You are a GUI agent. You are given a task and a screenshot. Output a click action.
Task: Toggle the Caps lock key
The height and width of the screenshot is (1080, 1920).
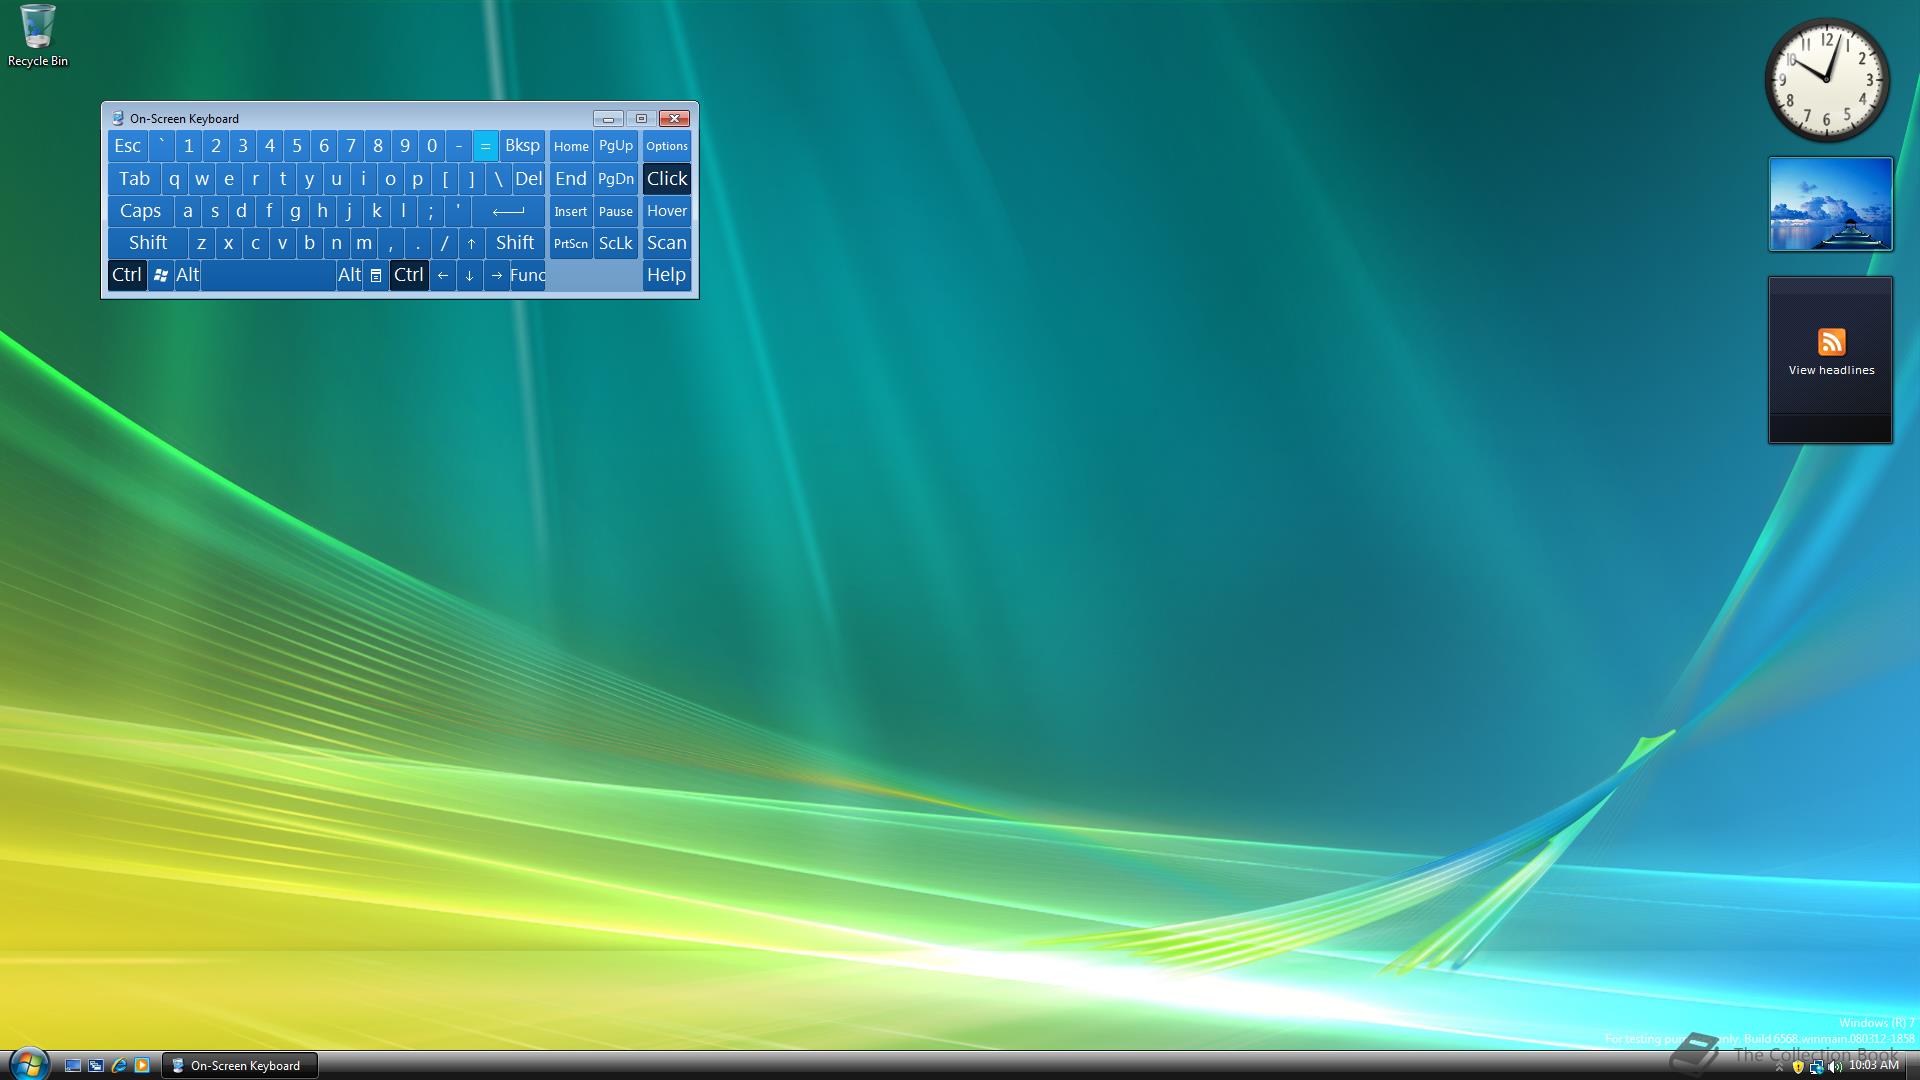point(140,211)
